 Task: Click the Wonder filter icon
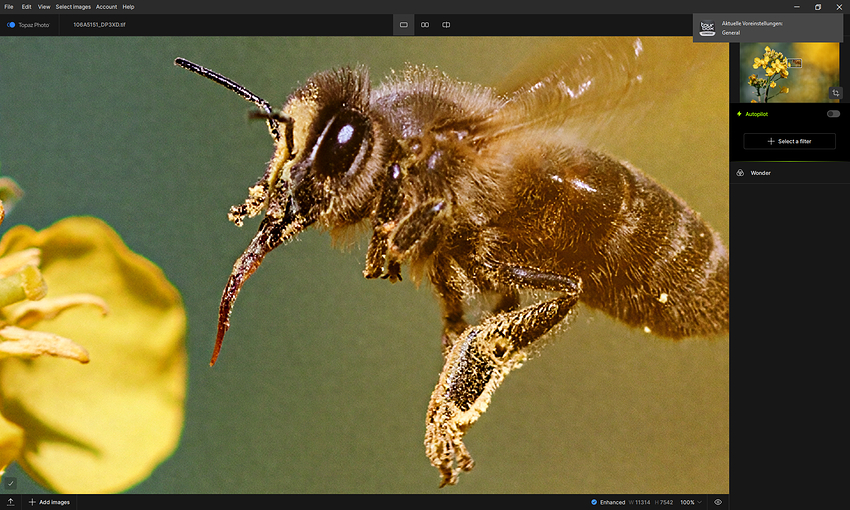(x=740, y=173)
